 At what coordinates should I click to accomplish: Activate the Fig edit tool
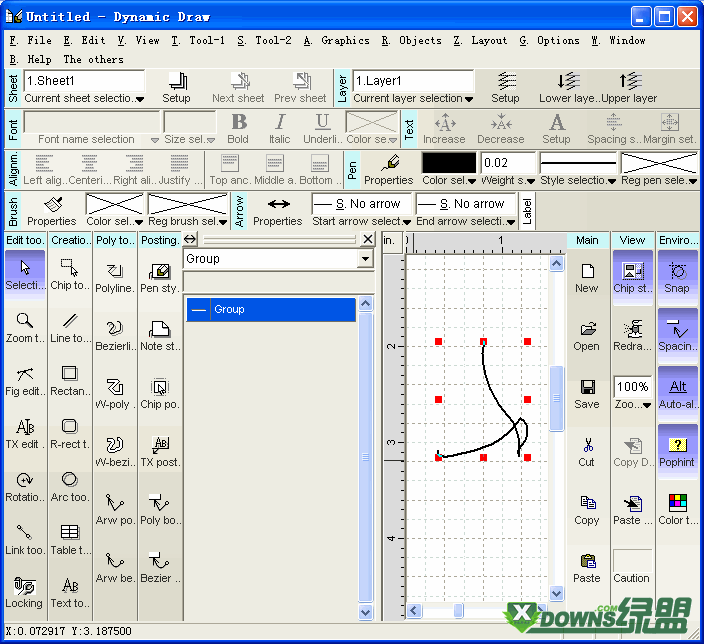click(x=25, y=381)
